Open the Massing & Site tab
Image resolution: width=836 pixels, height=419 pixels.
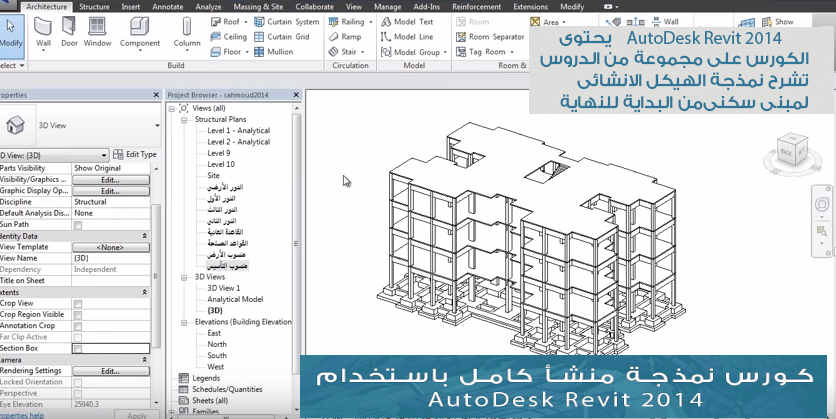pyautogui.click(x=259, y=6)
